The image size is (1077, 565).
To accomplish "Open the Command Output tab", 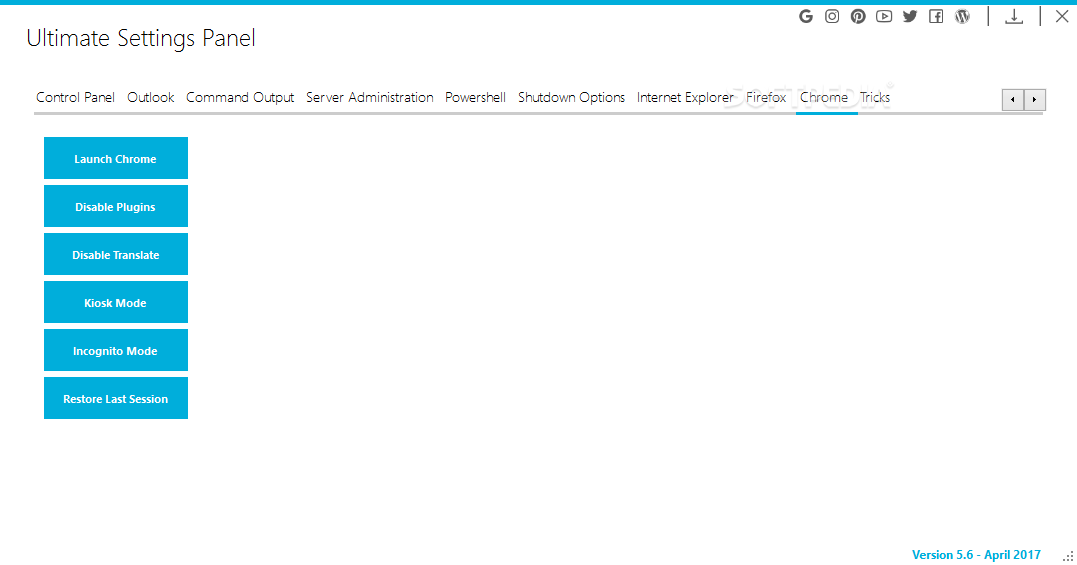I will click(240, 97).
